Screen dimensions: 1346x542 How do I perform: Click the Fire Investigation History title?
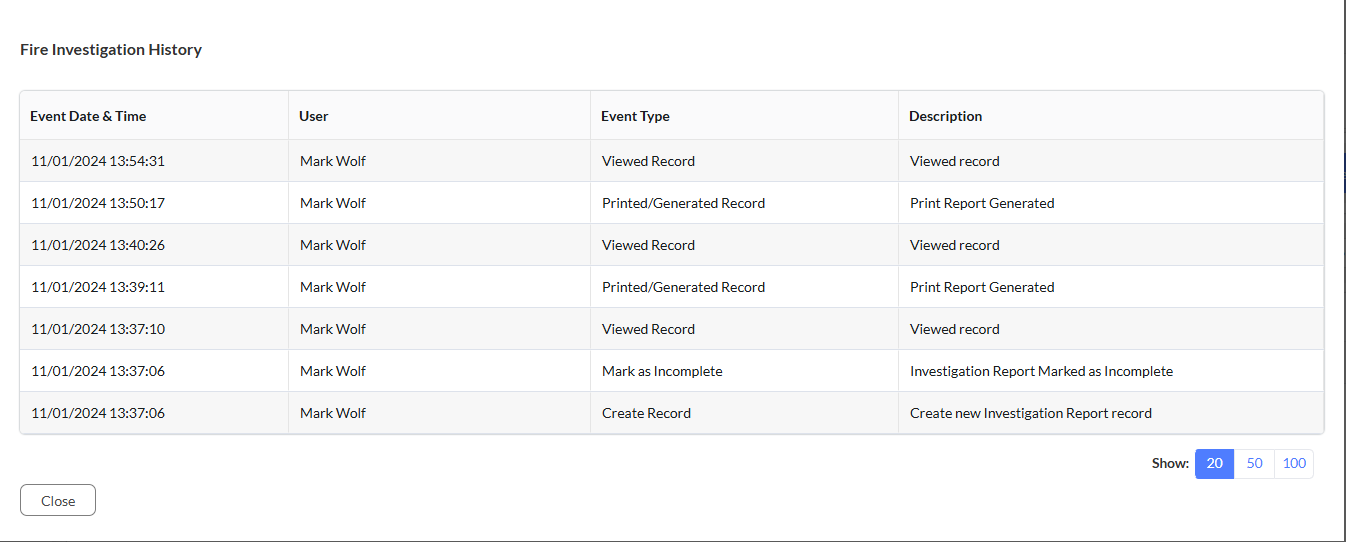111,49
